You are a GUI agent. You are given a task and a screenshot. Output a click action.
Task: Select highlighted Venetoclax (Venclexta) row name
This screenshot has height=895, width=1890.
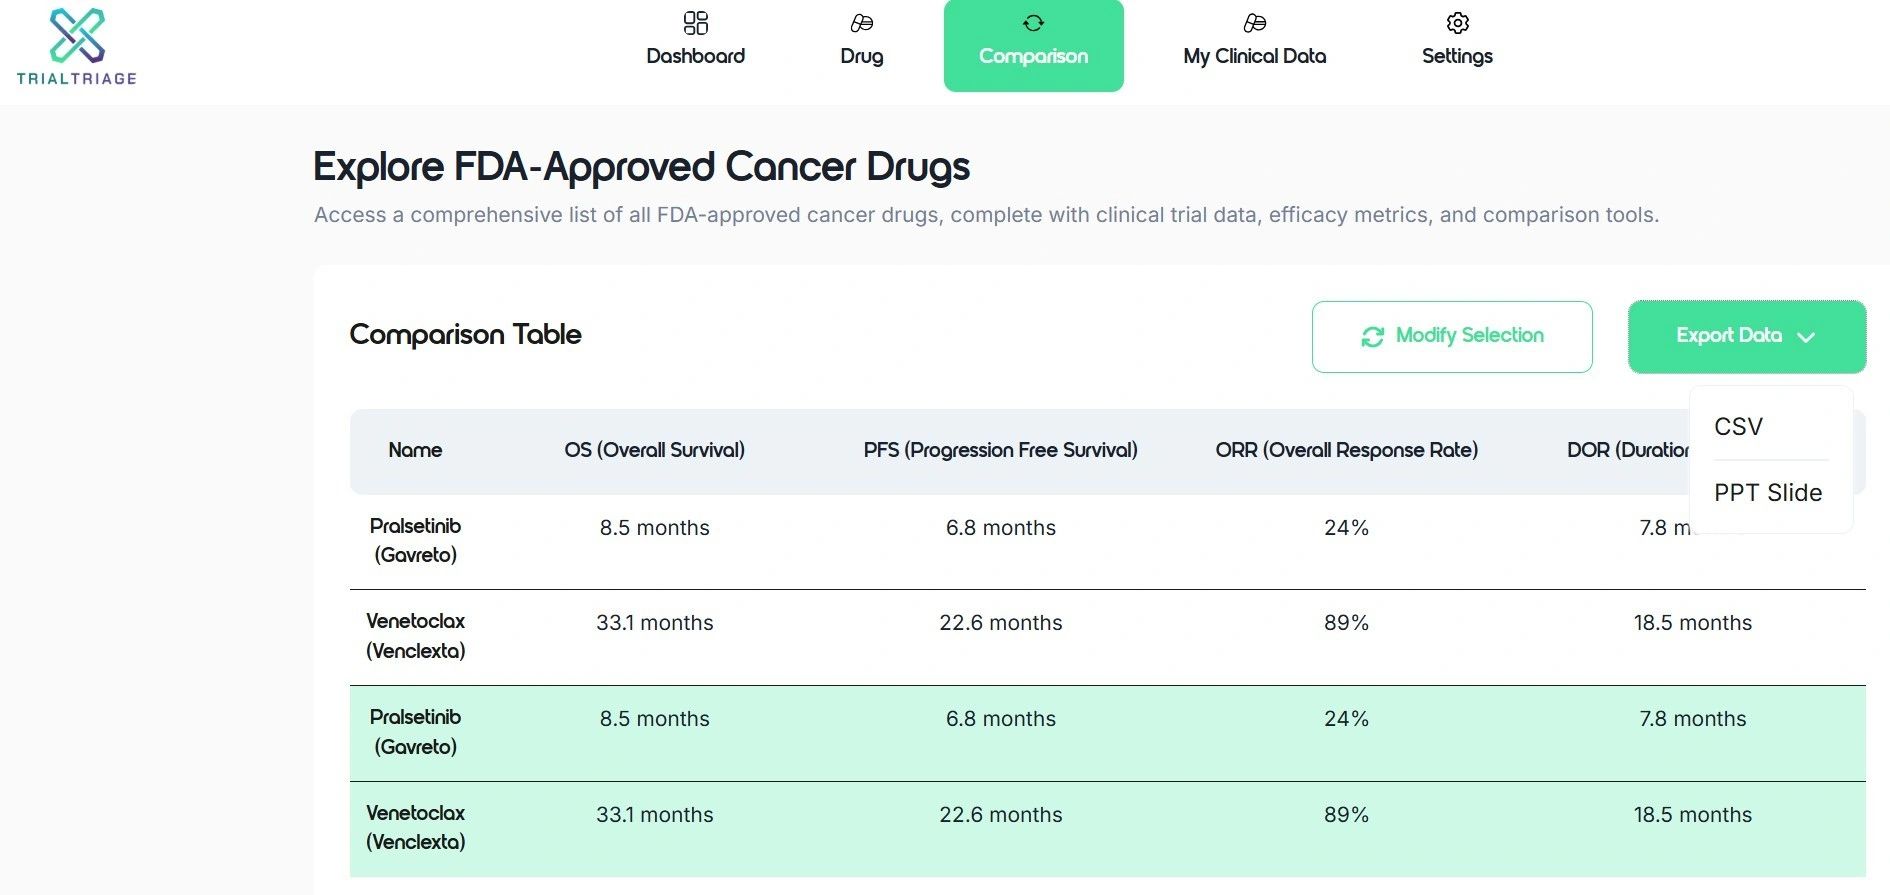coord(415,827)
